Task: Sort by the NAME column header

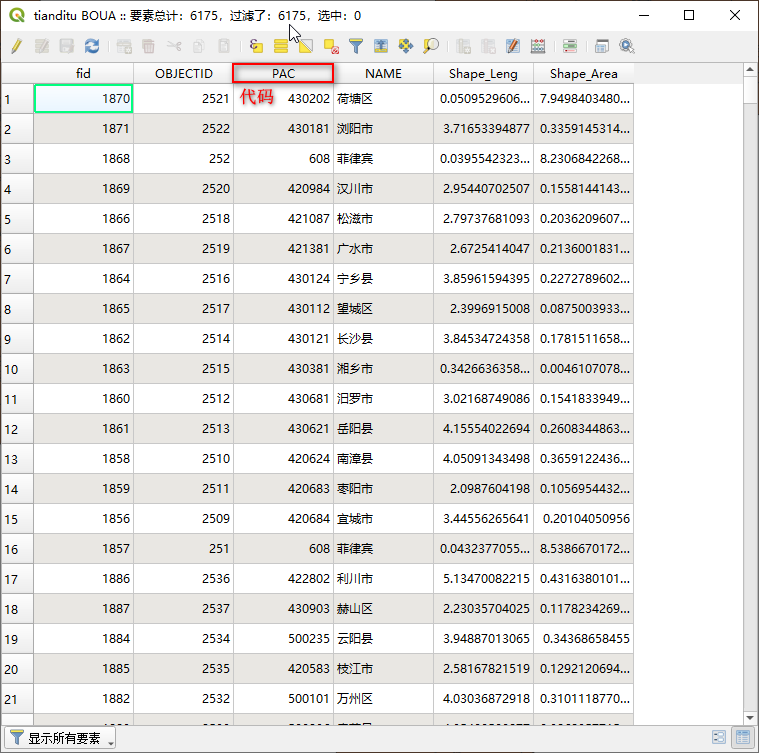Action: coord(383,73)
